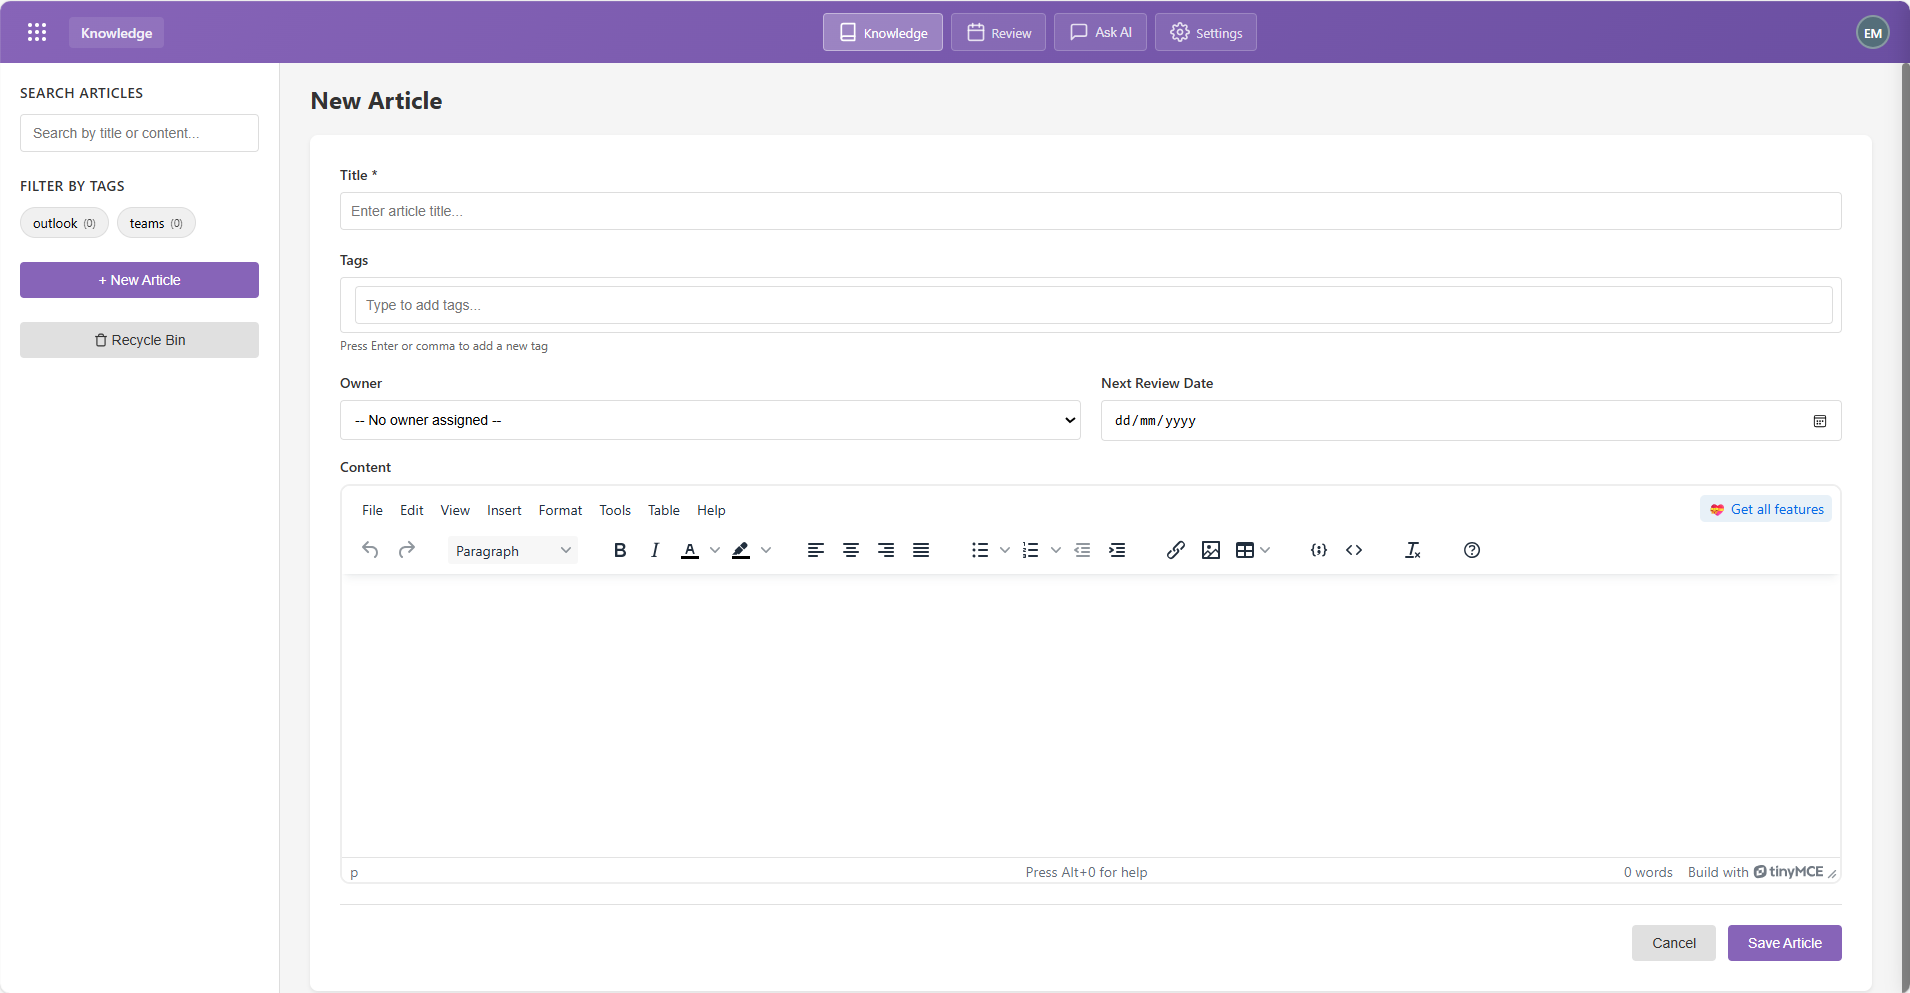Open the Ask AI tab
The image size is (1910, 993).
1100,32
